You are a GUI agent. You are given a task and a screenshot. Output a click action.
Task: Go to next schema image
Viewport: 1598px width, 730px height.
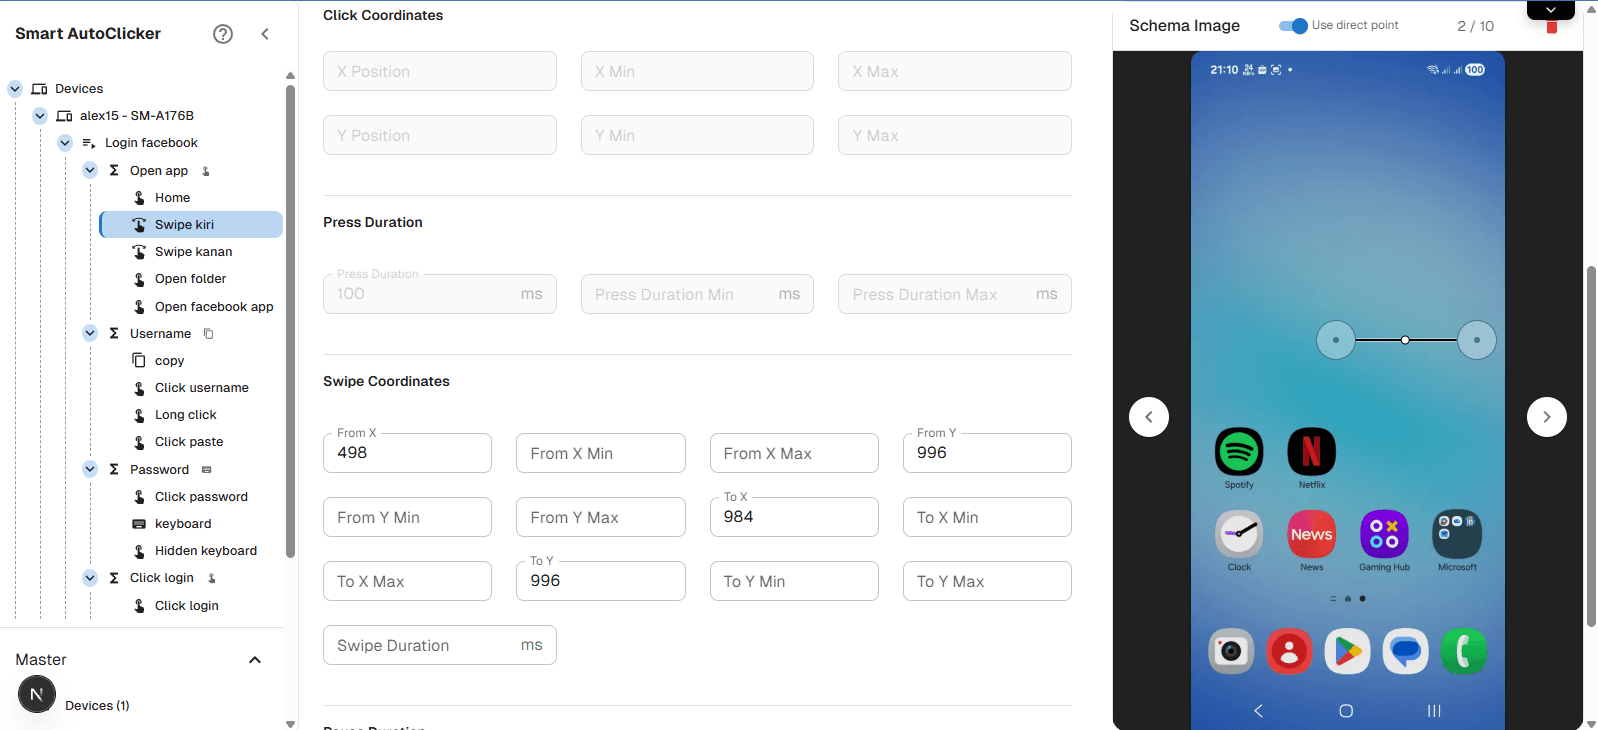point(1546,417)
